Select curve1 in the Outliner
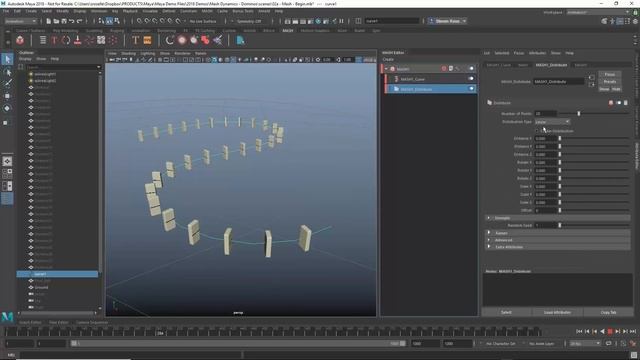640x360 pixels. (57, 274)
